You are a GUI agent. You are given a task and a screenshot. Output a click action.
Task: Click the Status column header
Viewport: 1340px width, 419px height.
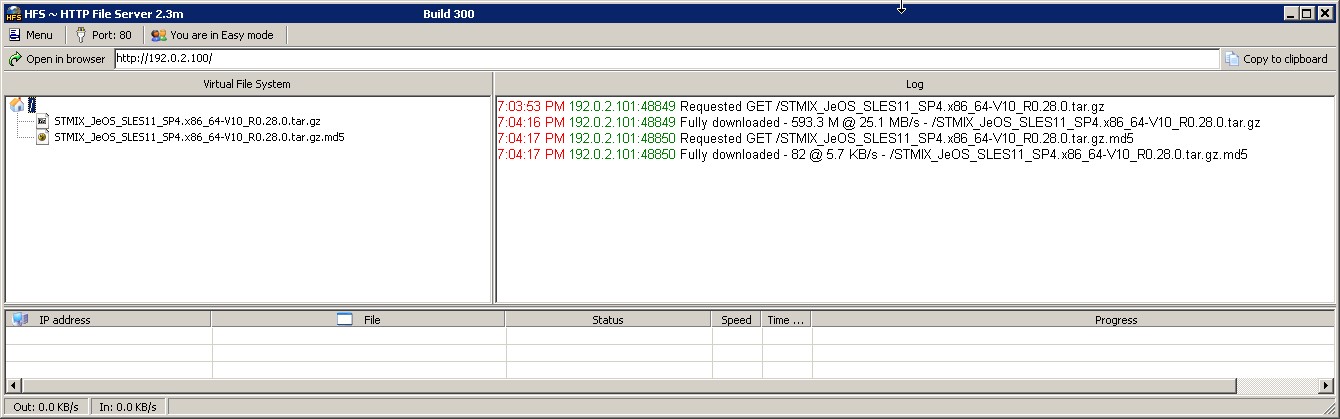tap(608, 320)
